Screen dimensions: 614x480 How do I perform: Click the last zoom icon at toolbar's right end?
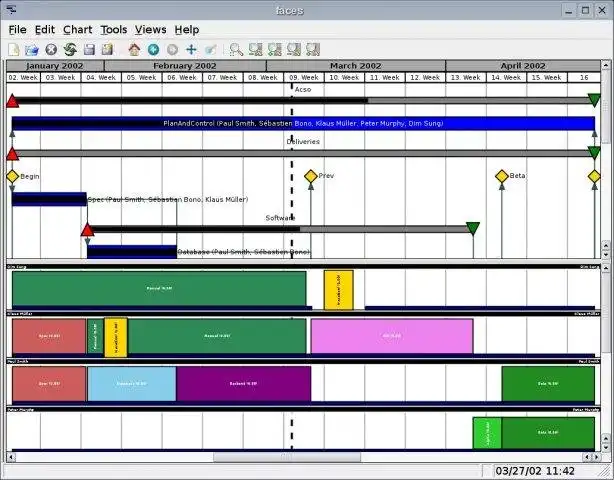313,50
